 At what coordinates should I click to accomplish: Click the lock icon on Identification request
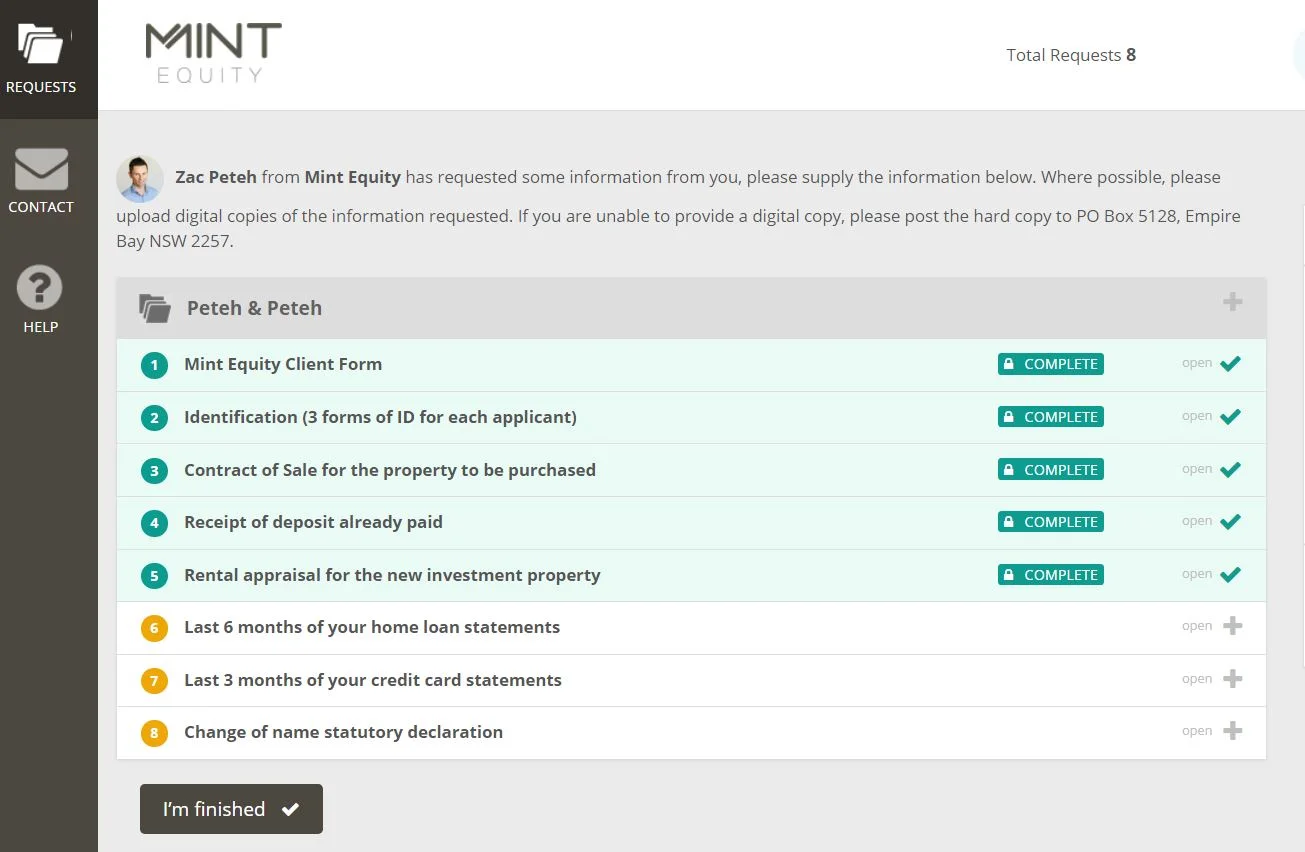pos(1008,416)
